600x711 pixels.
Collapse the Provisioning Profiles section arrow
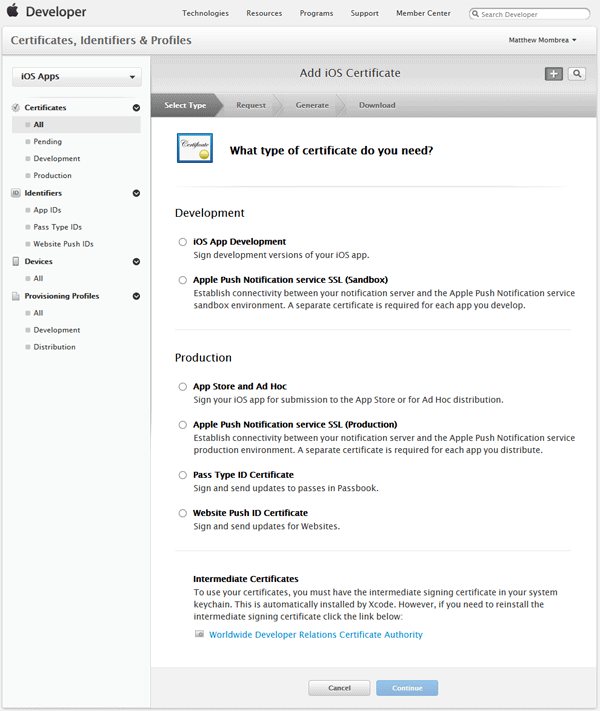point(136,296)
